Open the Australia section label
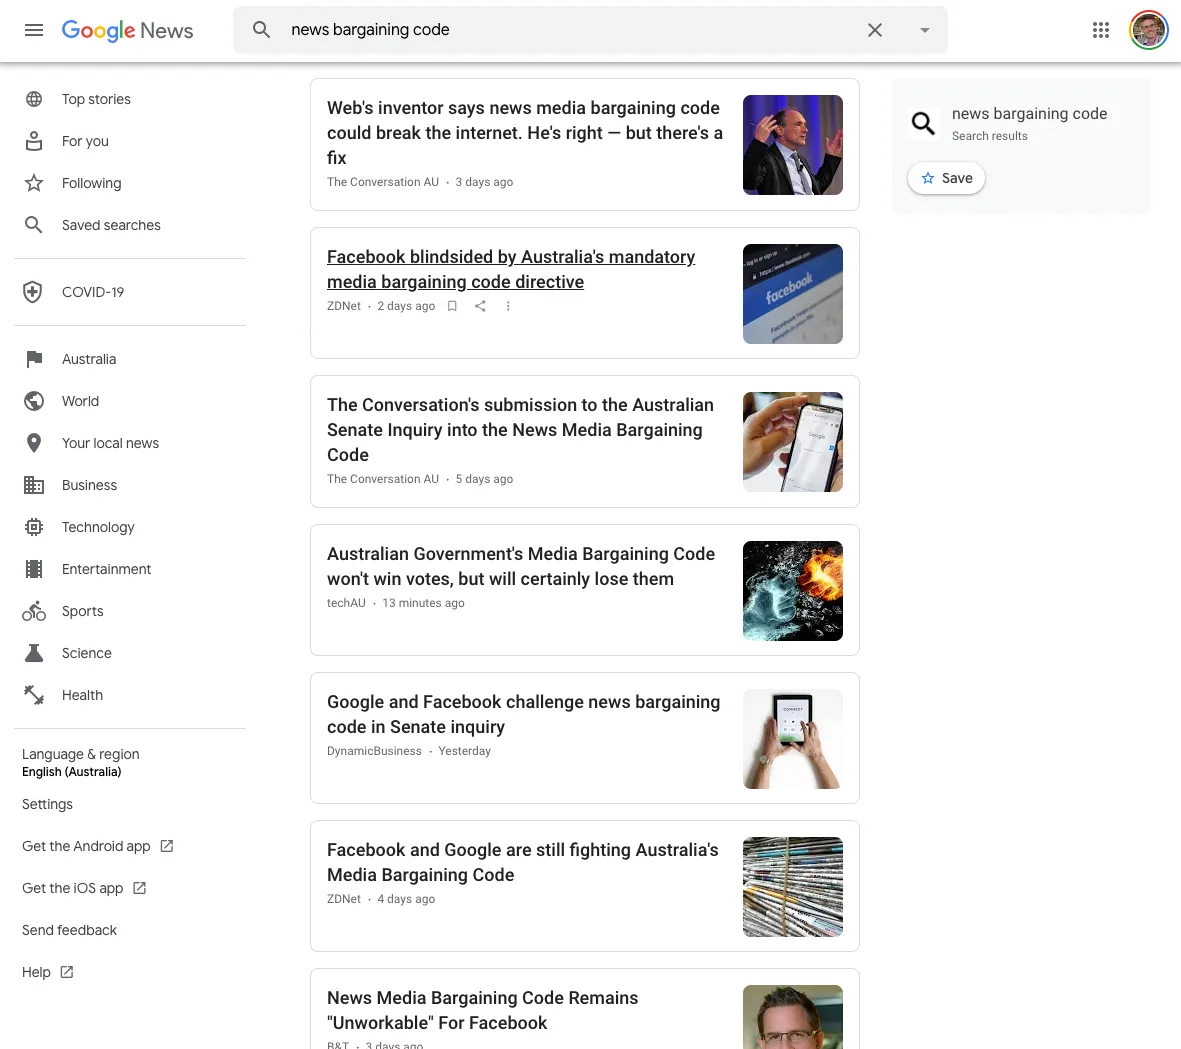Viewport: 1181px width, 1049px height. (x=89, y=359)
